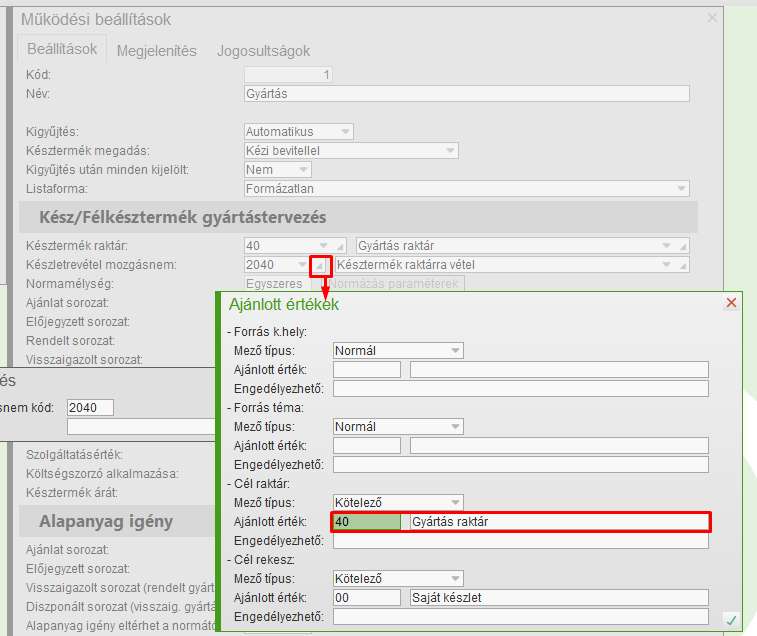Image resolution: width=757 pixels, height=636 pixels.
Task: Click Alapanyag igény eltérhet a normától label
Action: point(121,626)
